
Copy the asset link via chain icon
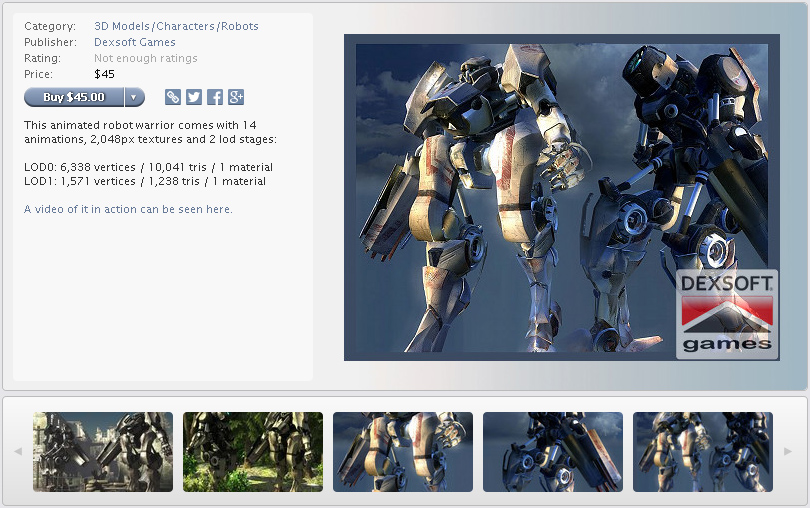pos(173,97)
